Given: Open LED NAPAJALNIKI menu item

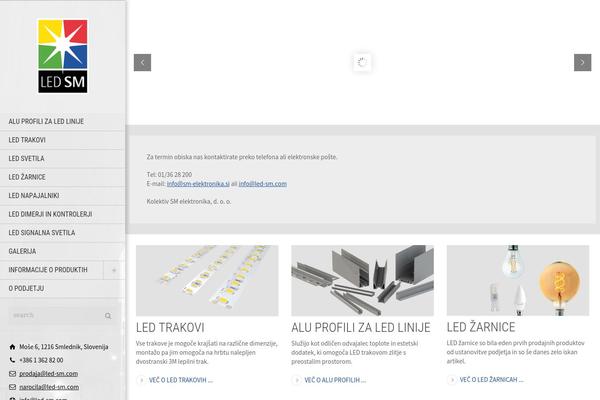Looking at the screenshot, I should coord(62,196).
